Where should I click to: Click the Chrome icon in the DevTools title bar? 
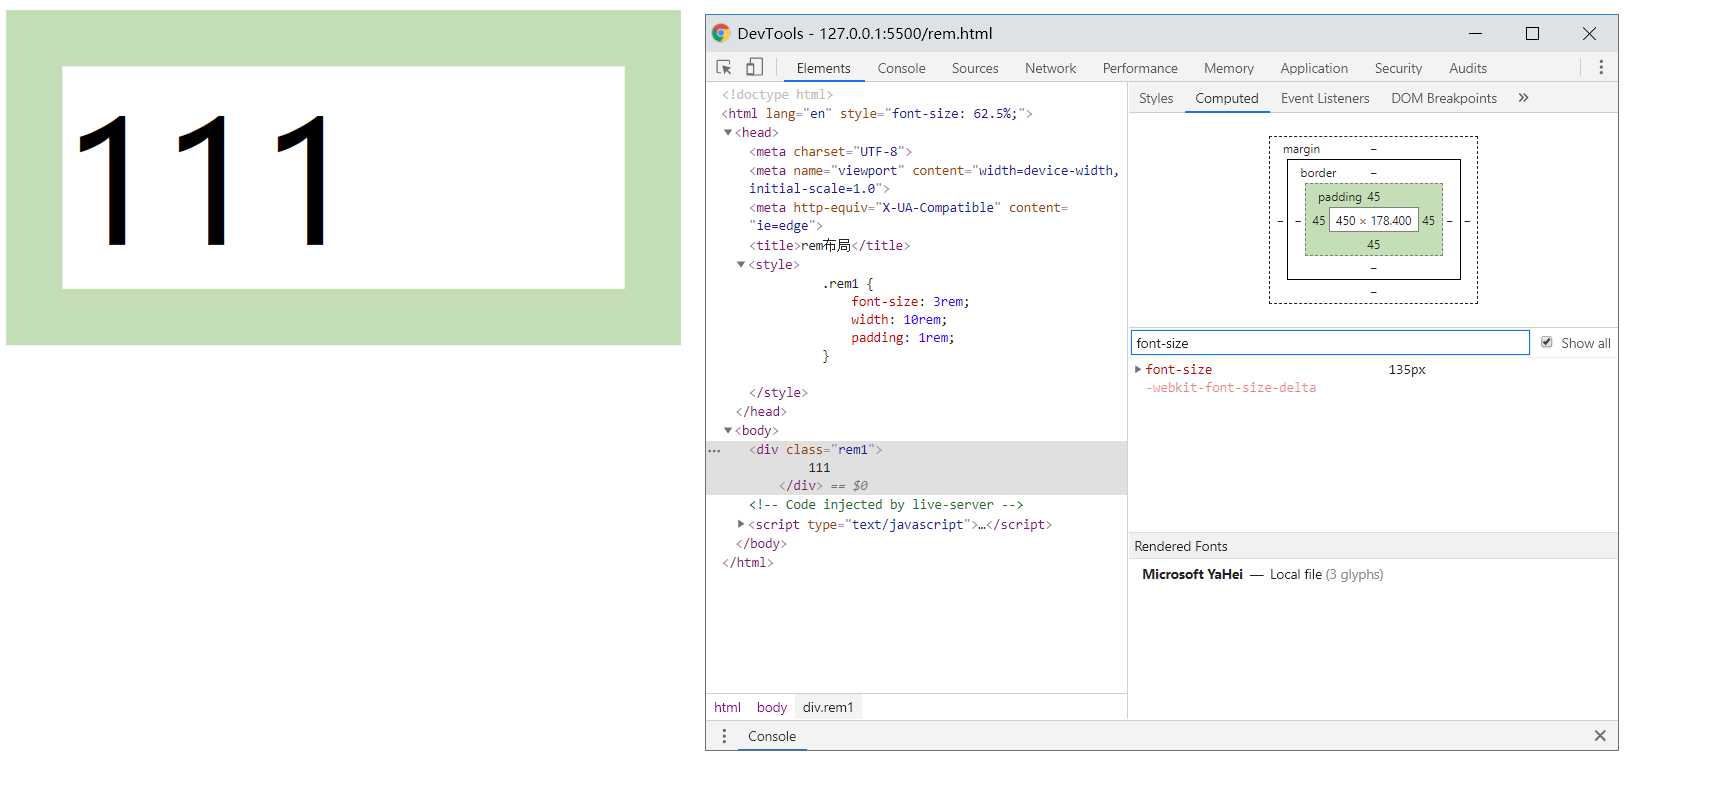click(x=720, y=33)
